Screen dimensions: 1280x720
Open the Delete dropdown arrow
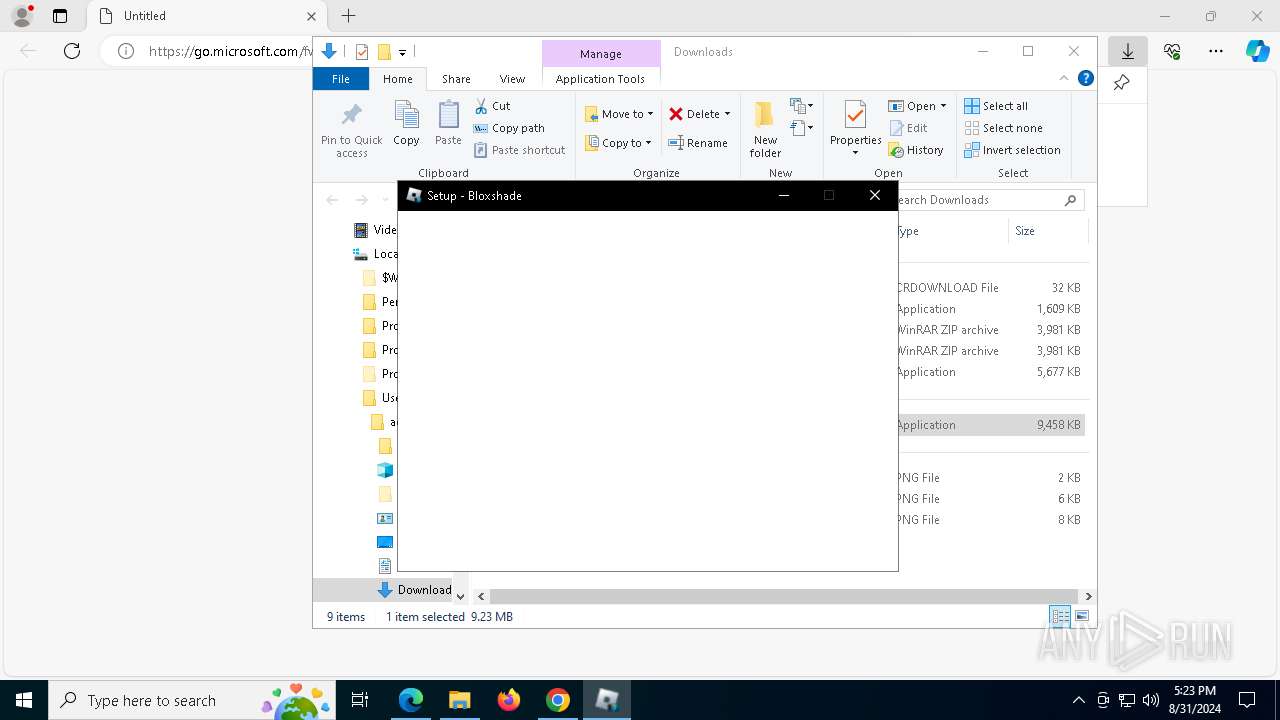pyautogui.click(x=727, y=114)
